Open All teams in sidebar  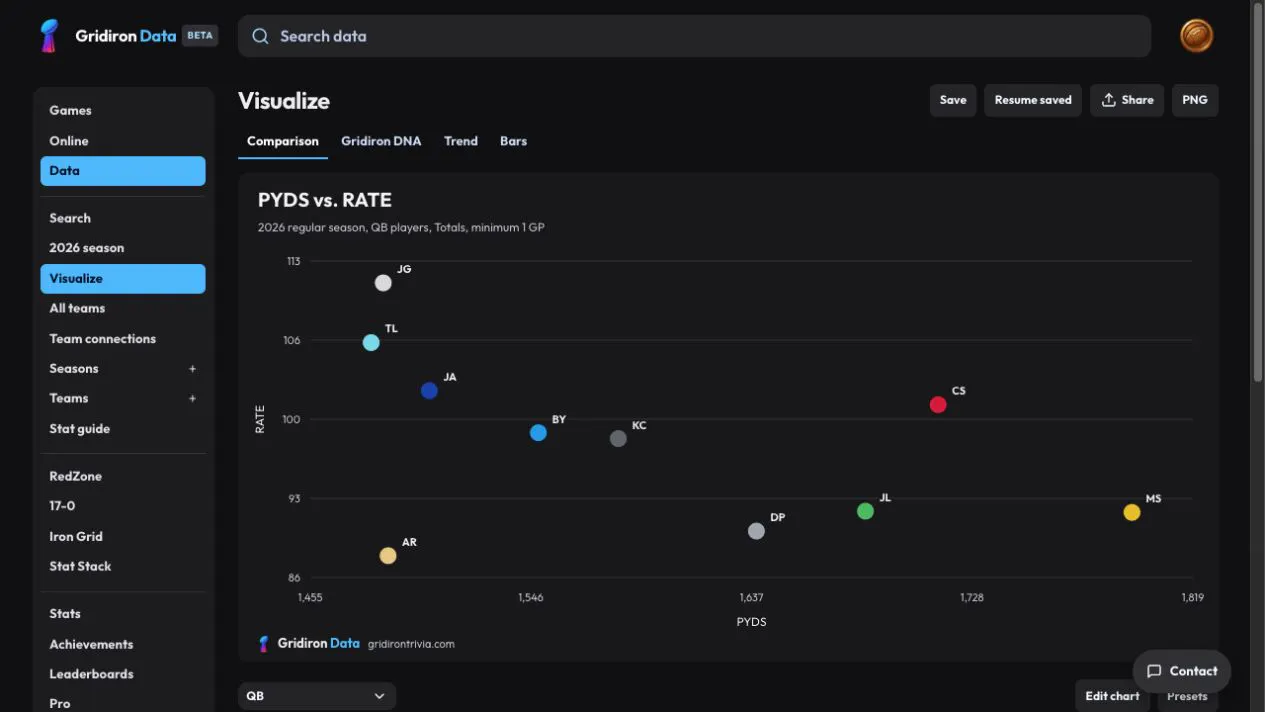point(123,308)
